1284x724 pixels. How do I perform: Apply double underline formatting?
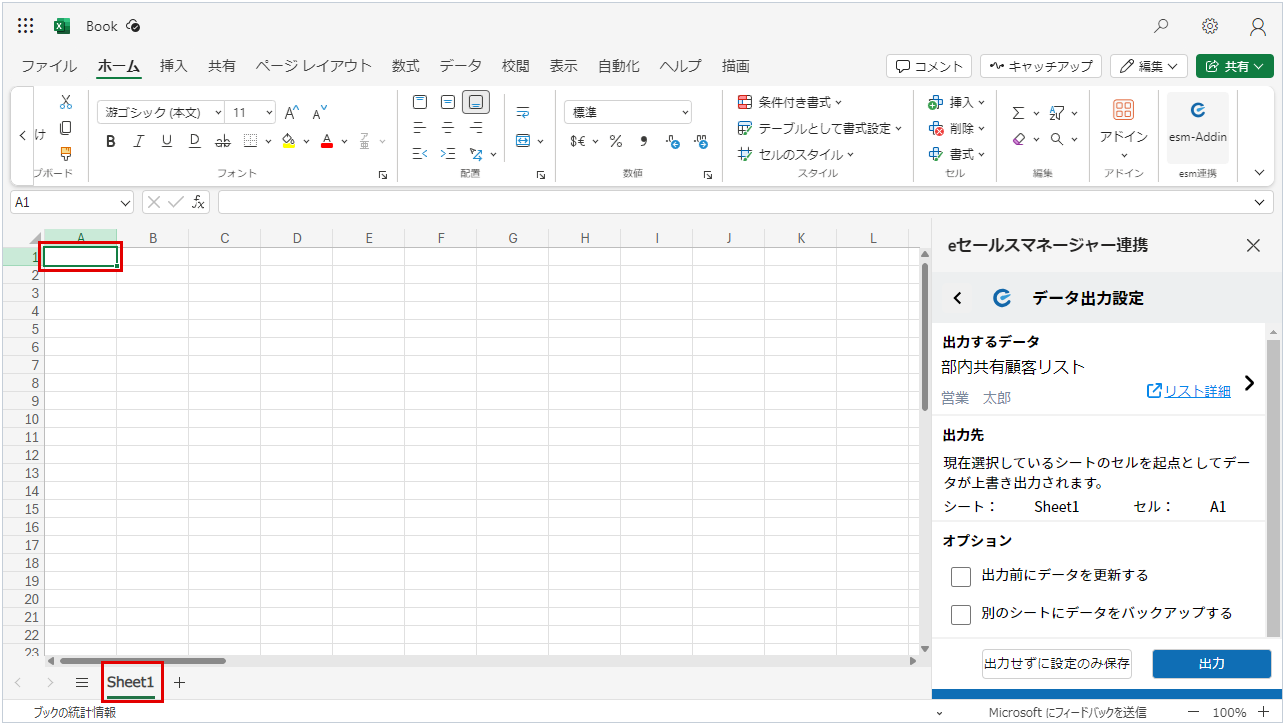(195, 141)
